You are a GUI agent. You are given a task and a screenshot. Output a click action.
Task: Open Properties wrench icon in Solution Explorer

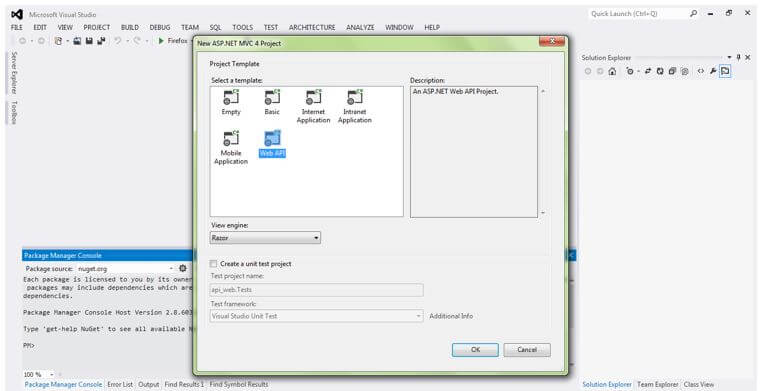713,71
